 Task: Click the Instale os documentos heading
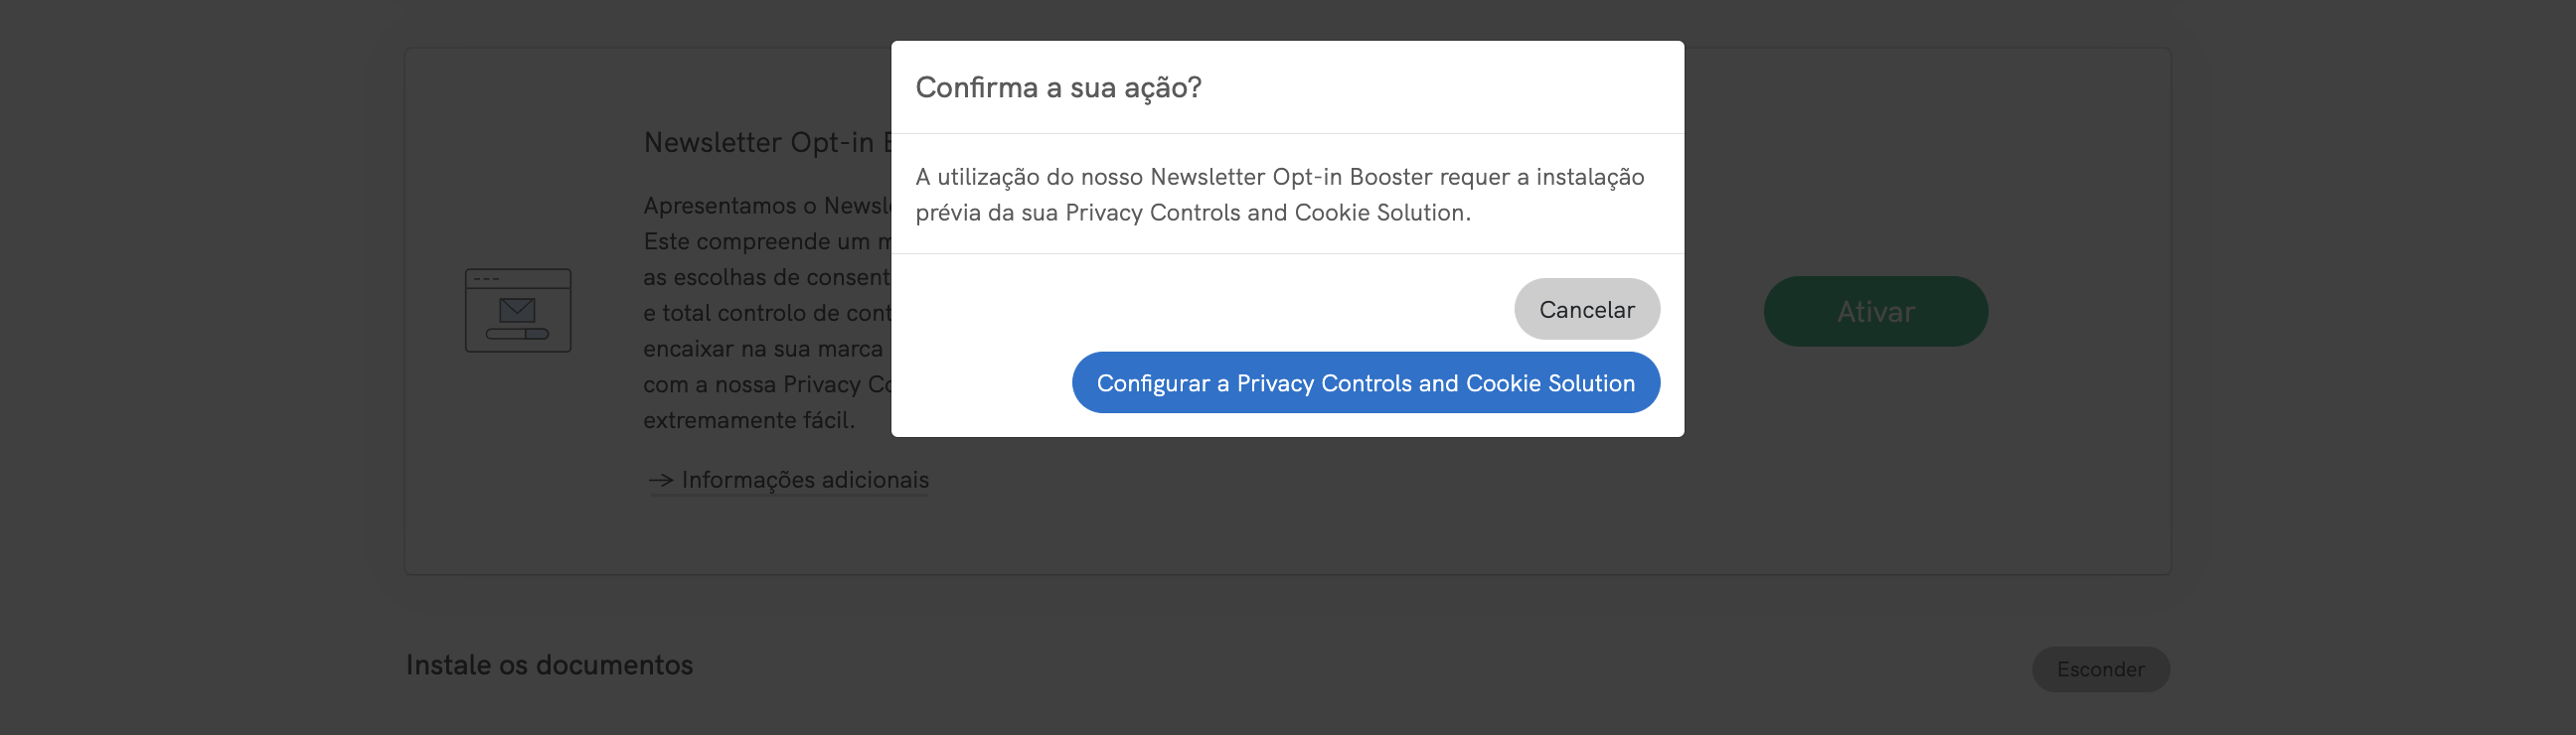click(549, 665)
